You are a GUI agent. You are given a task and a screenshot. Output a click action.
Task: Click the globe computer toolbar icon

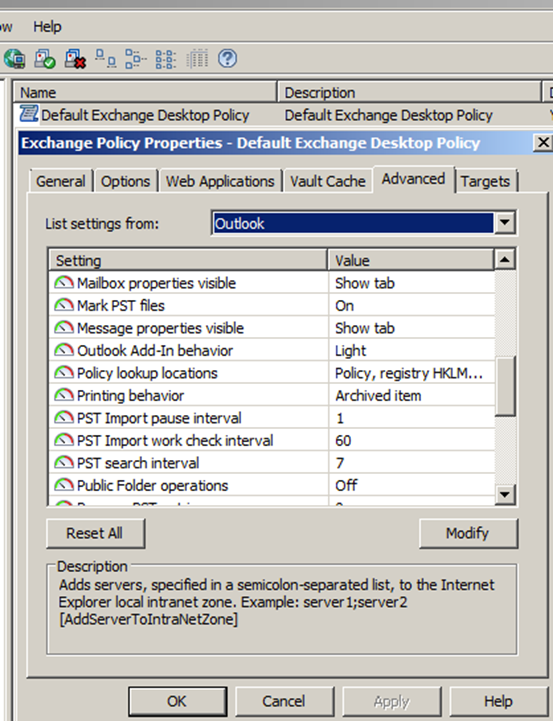pos(14,59)
